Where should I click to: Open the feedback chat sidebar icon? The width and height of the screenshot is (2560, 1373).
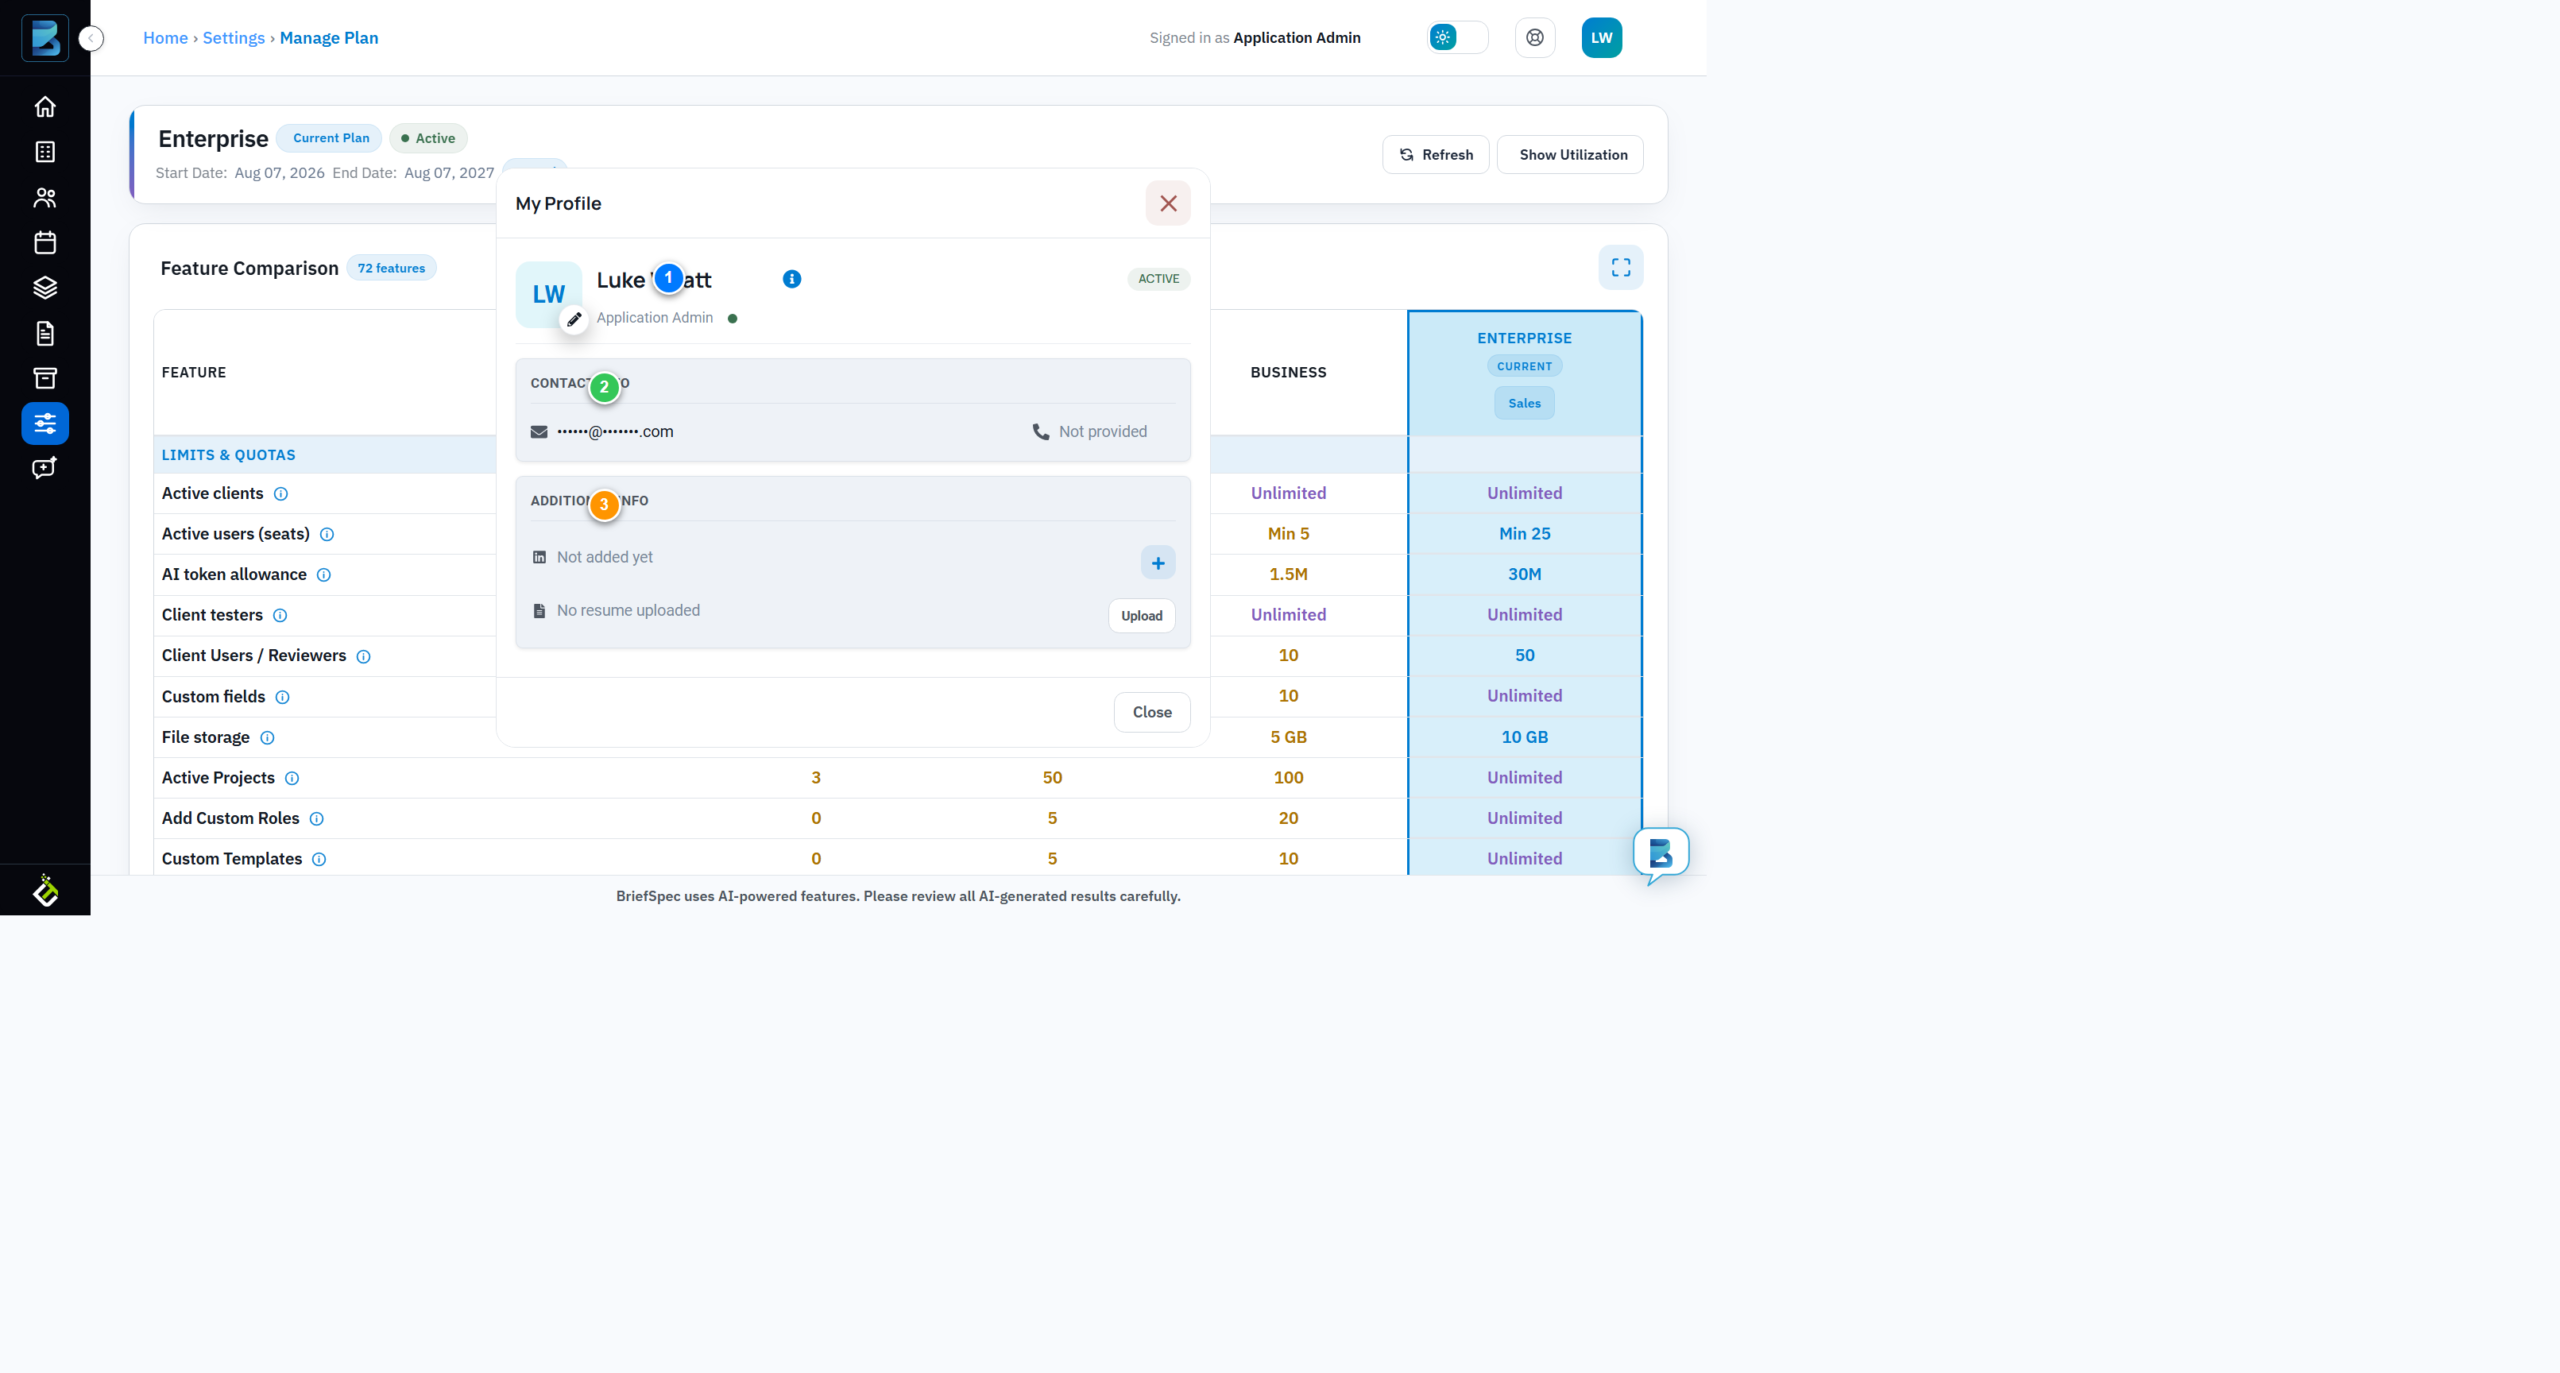[45, 468]
